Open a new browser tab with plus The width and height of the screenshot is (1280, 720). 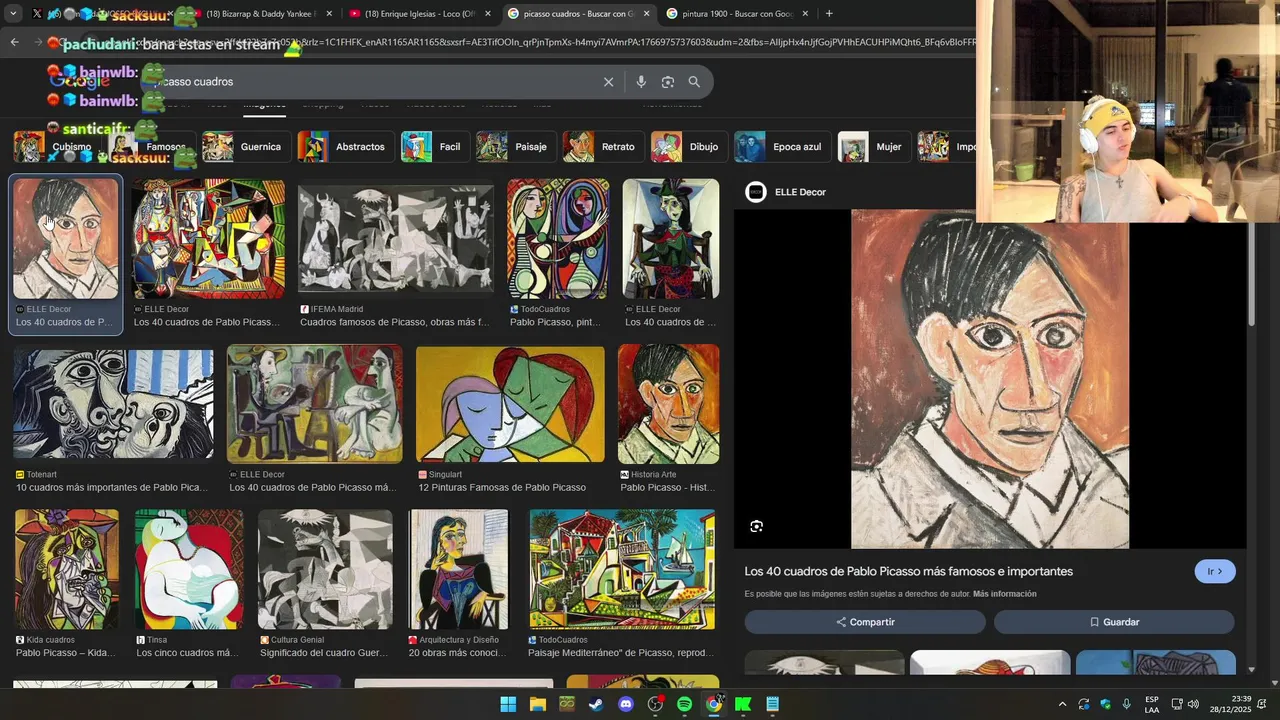click(829, 14)
